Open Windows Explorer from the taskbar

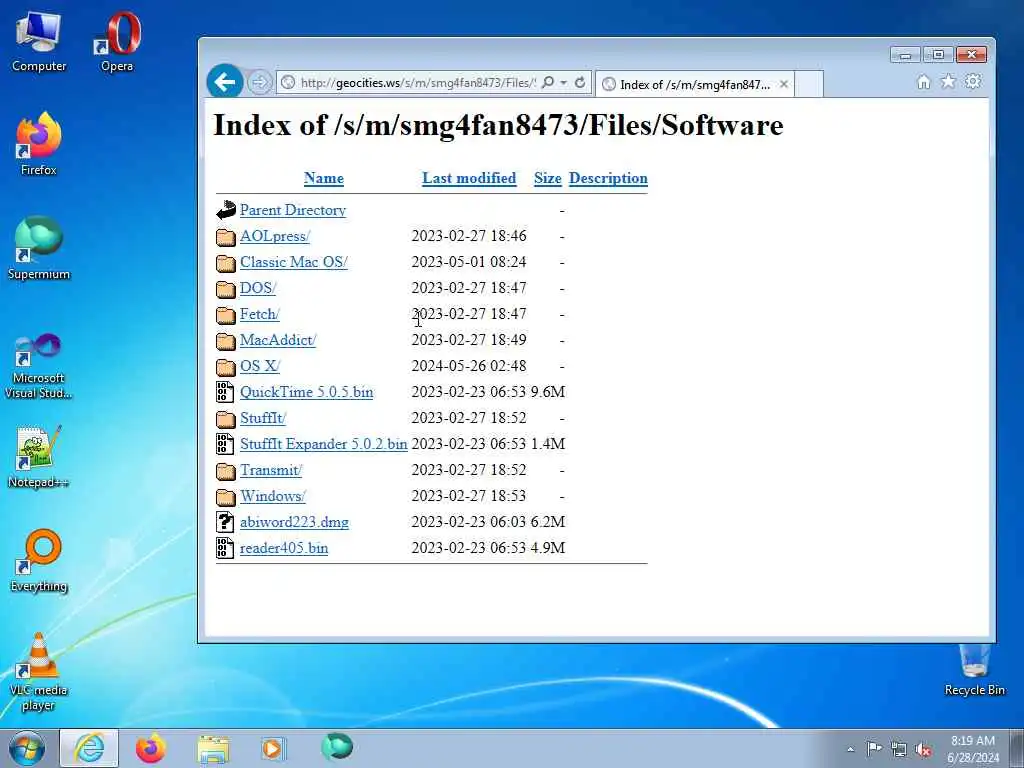click(213, 749)
